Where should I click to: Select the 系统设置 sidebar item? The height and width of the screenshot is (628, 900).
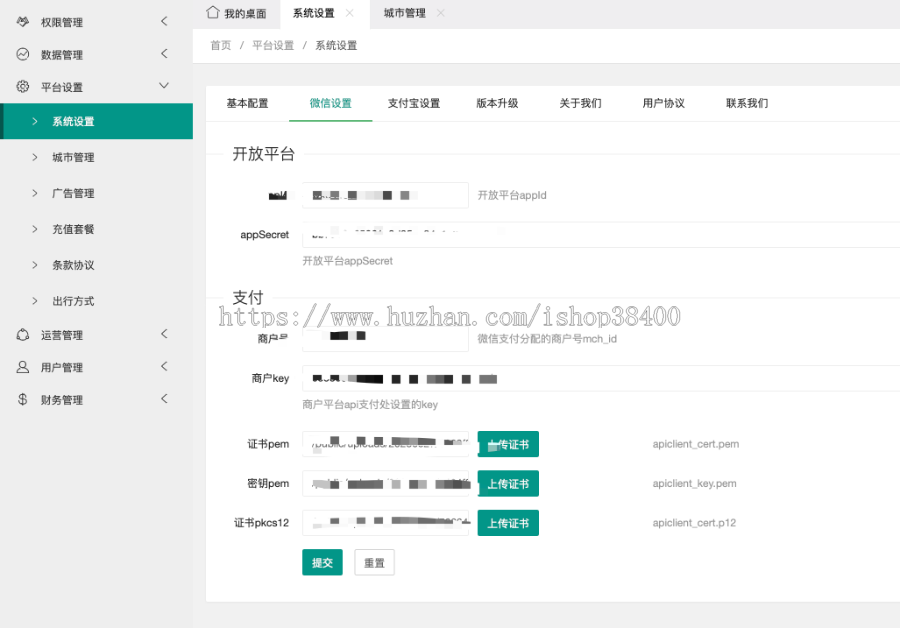point(96,121)
